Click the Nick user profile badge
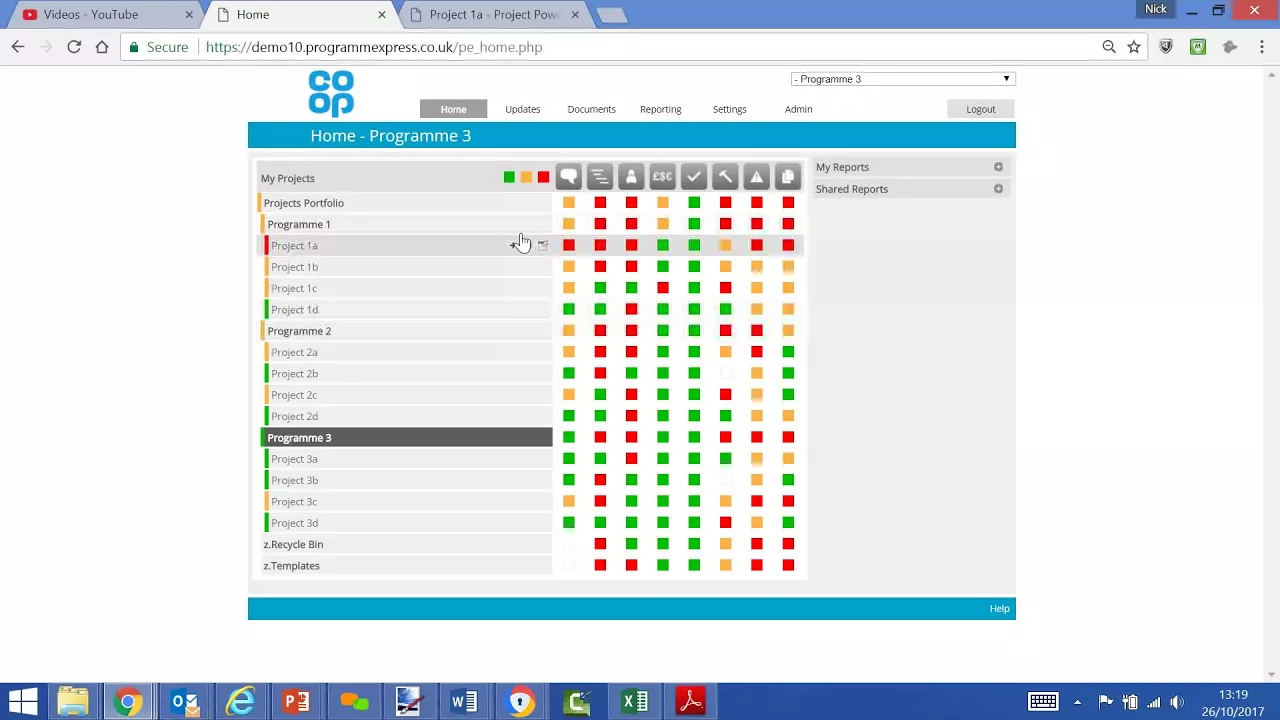Image resolution: width=1280 pixels, height=720 pixels. [x=1156, y=9]
